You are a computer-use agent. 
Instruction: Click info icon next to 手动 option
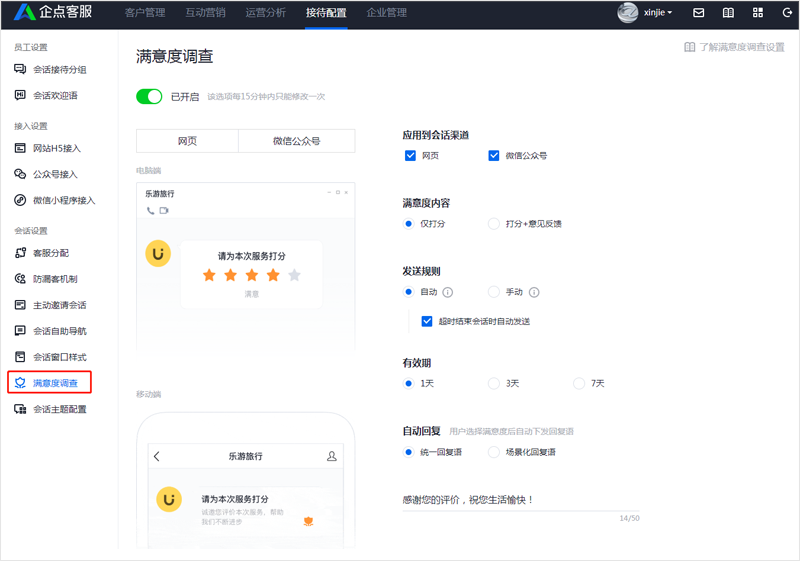click(x=534, y=292)
